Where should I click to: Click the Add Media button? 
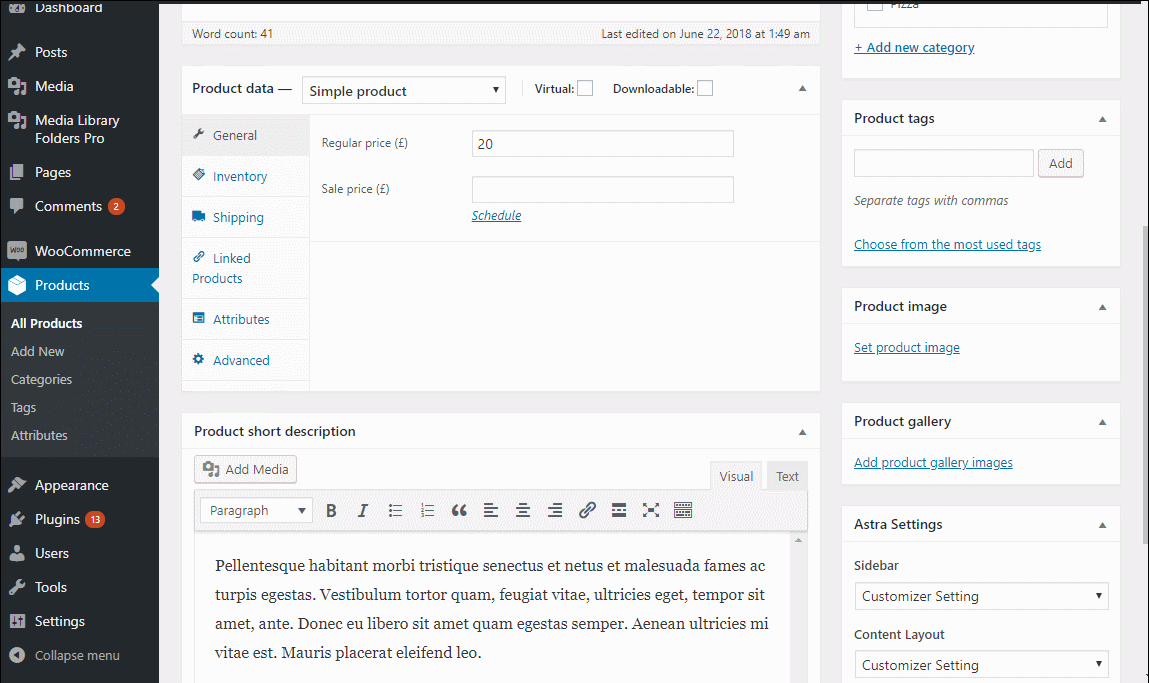pos(245,470)
